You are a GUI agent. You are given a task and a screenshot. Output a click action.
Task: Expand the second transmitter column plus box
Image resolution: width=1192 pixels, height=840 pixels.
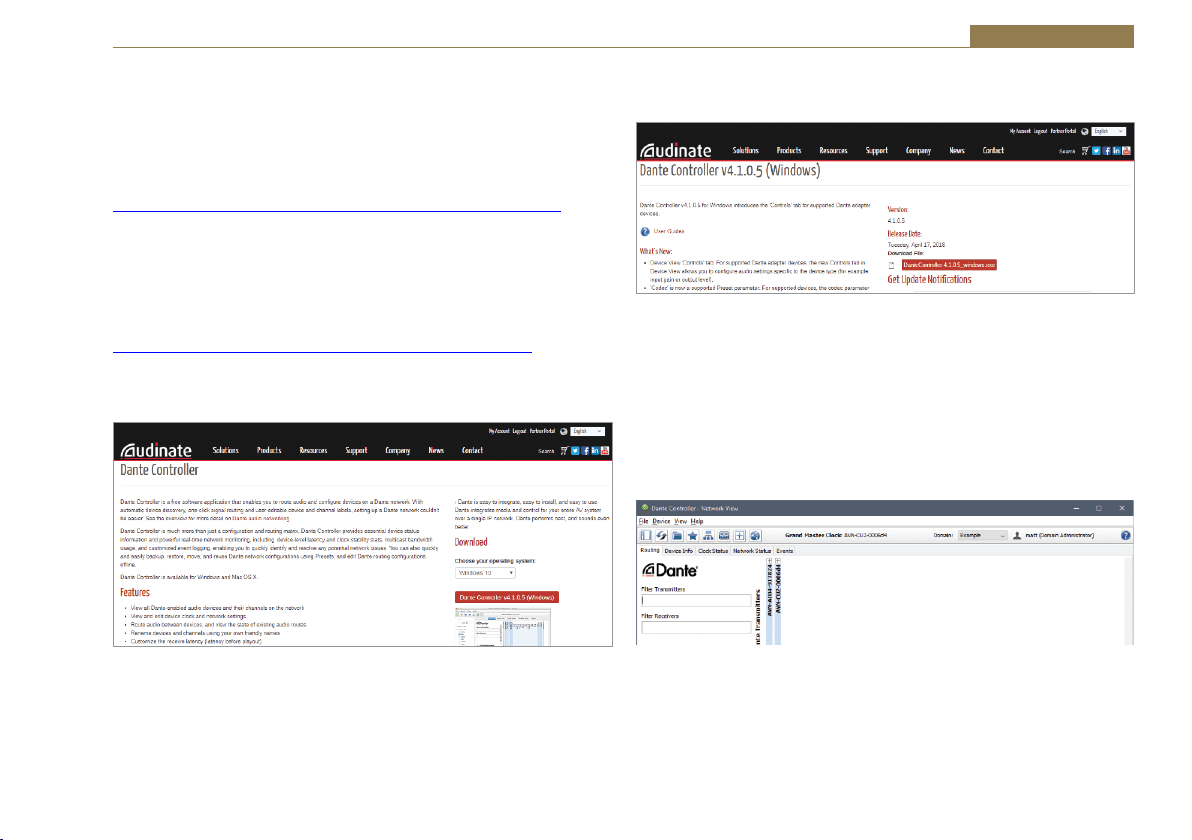tap(778, 561)
